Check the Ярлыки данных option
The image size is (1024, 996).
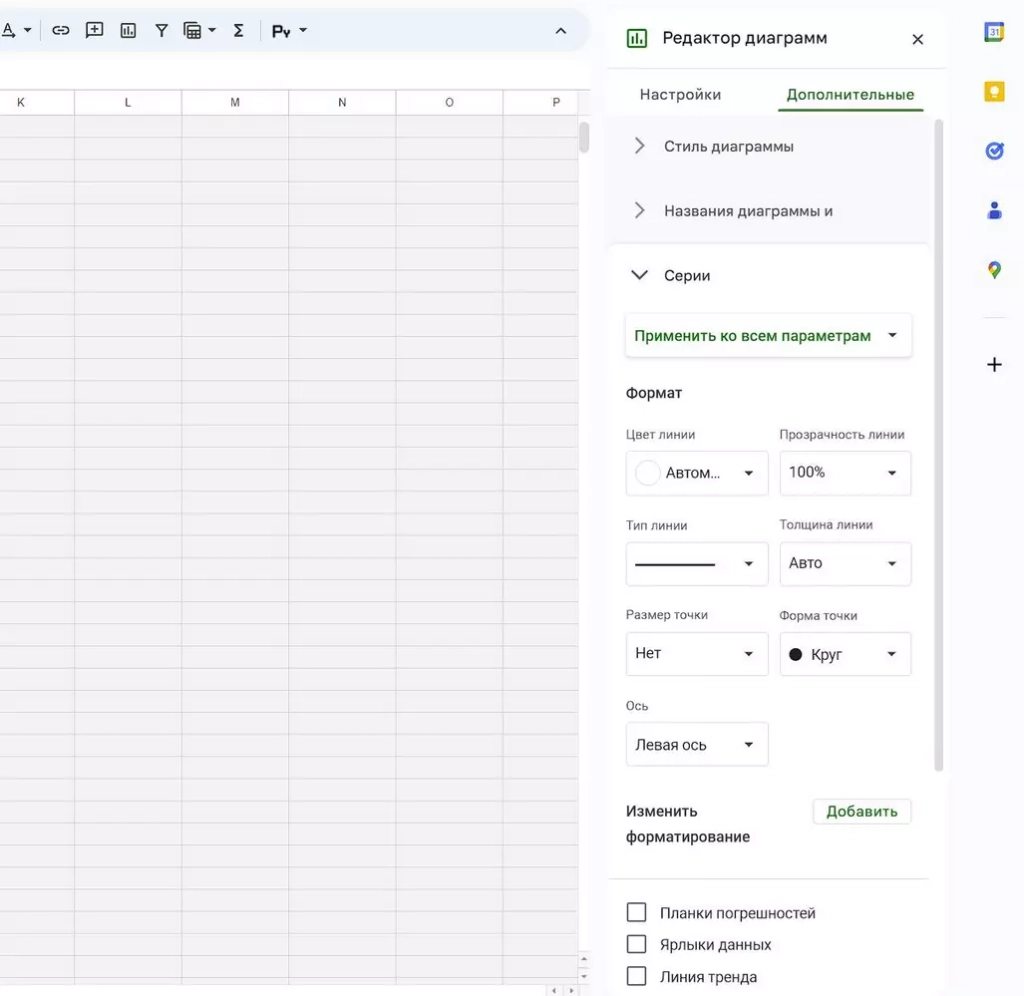point(636,944)
